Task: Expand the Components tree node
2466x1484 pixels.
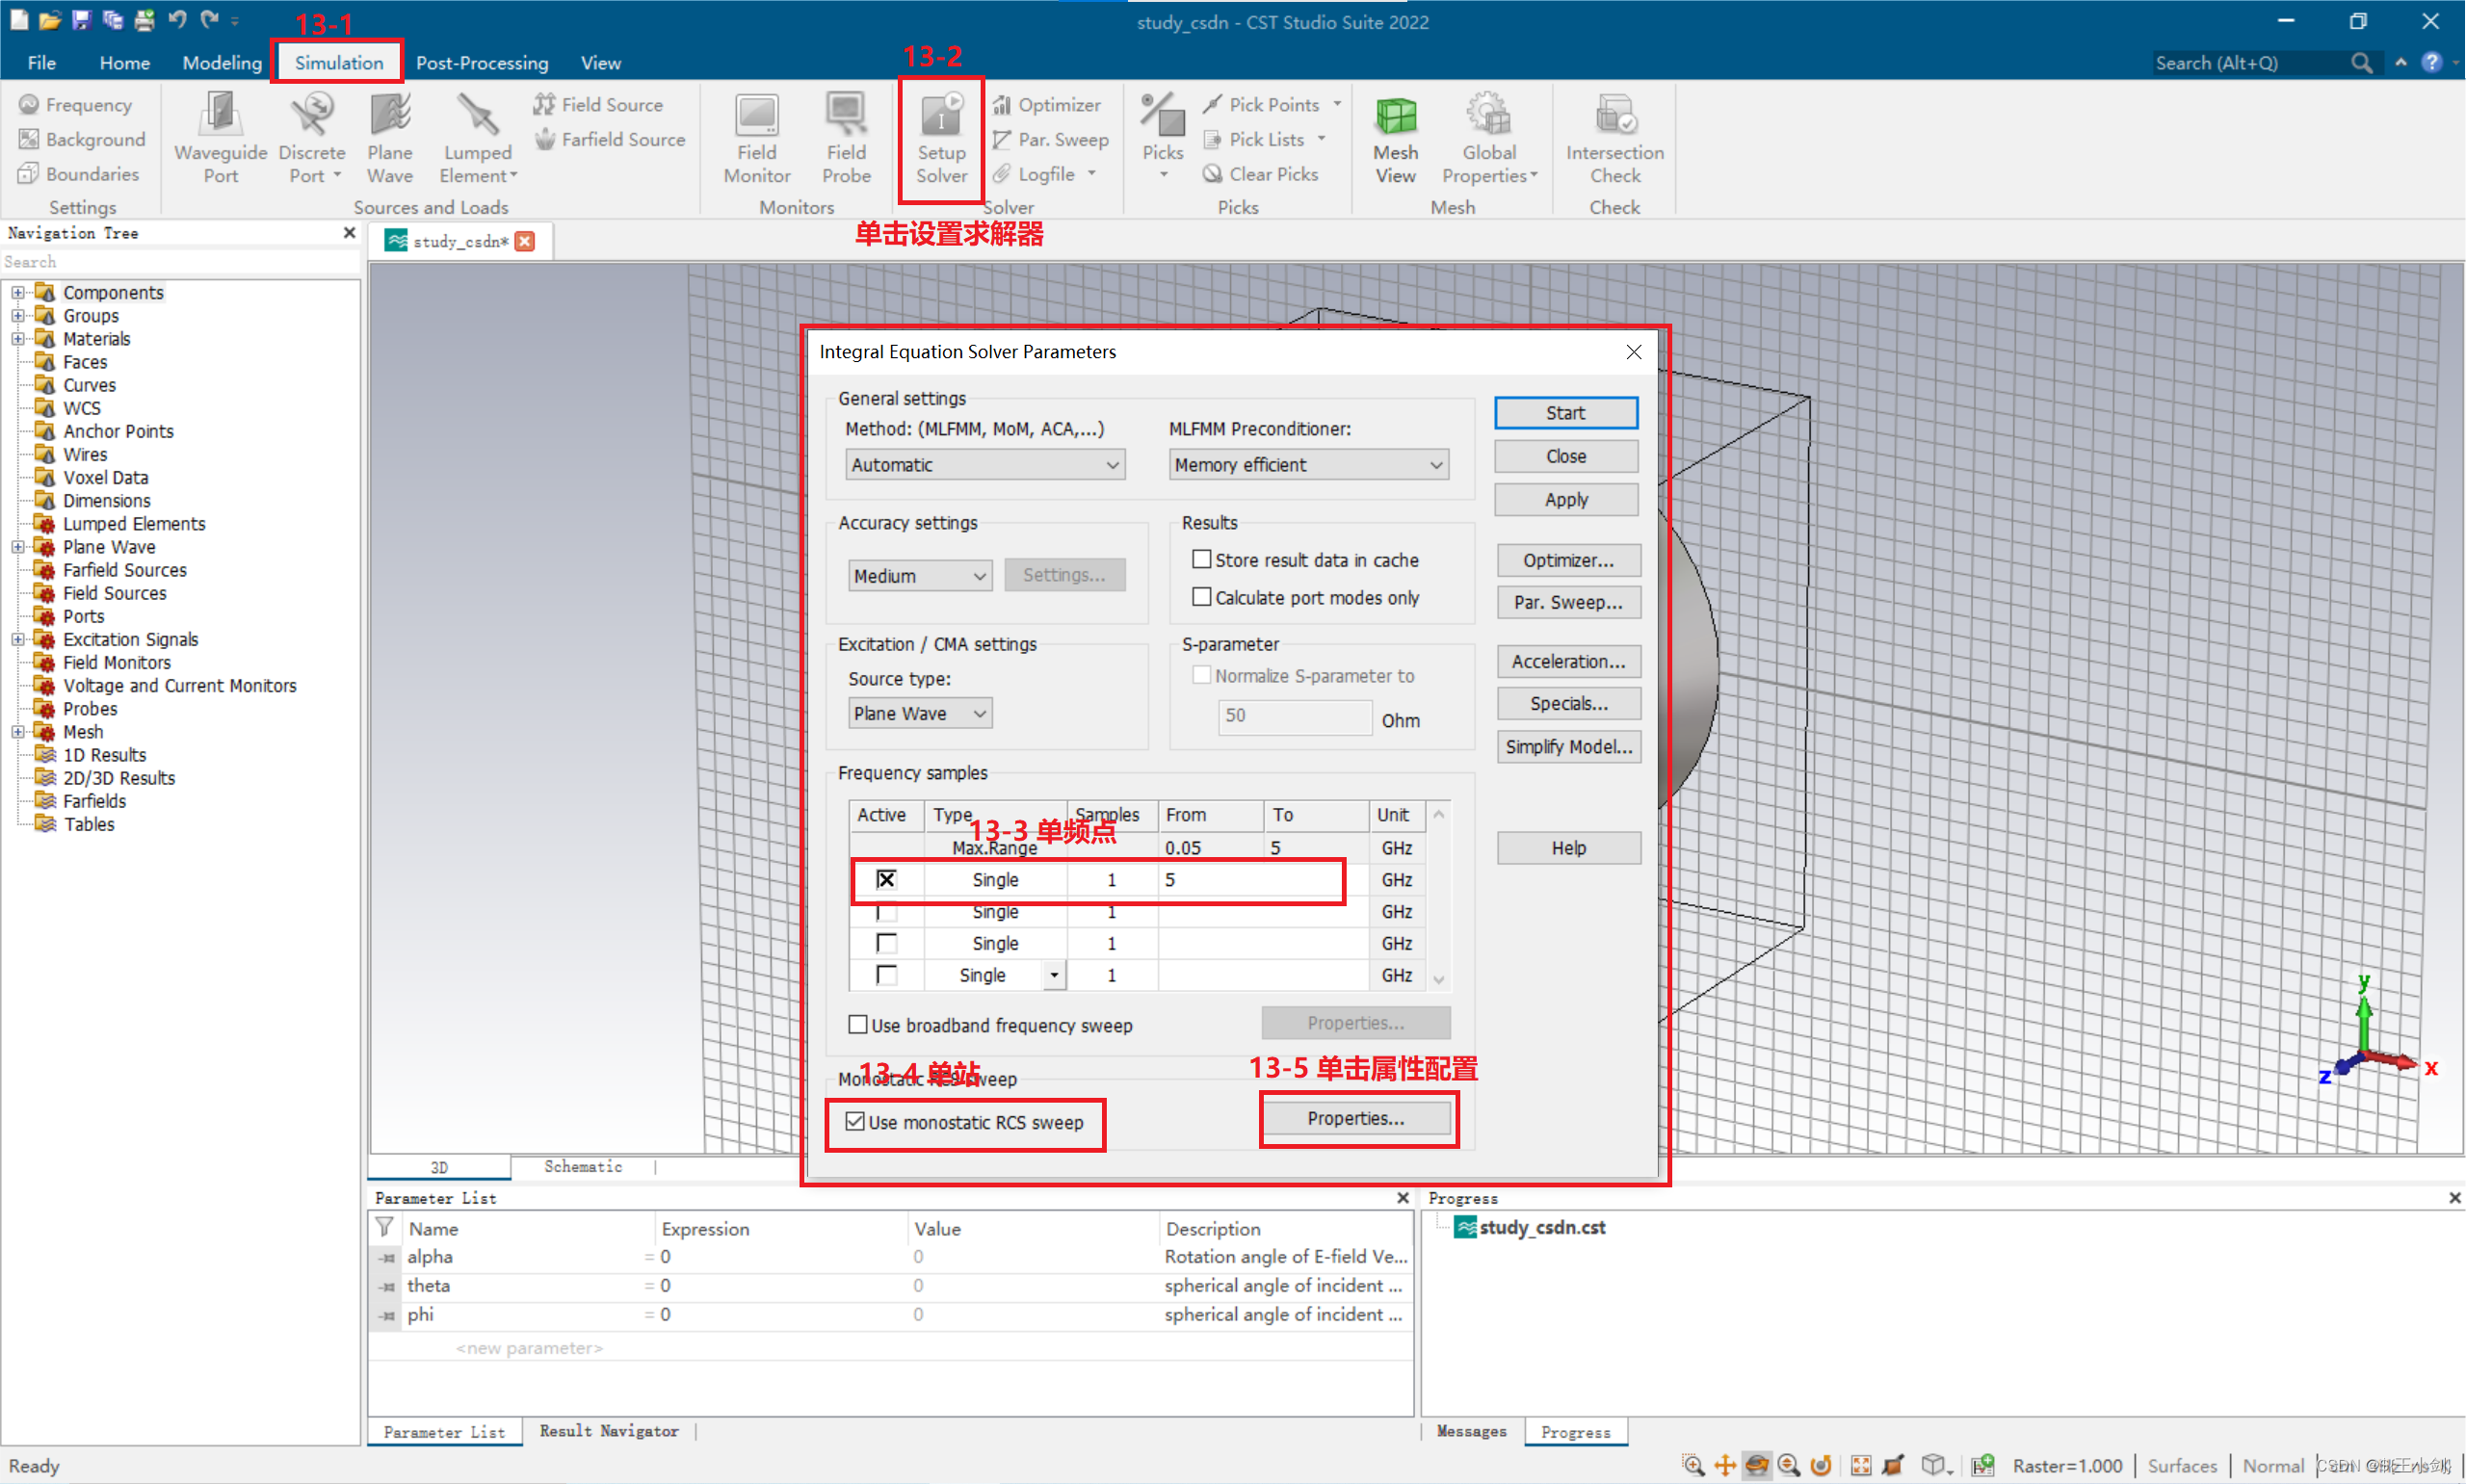Action: click(18, 293)
